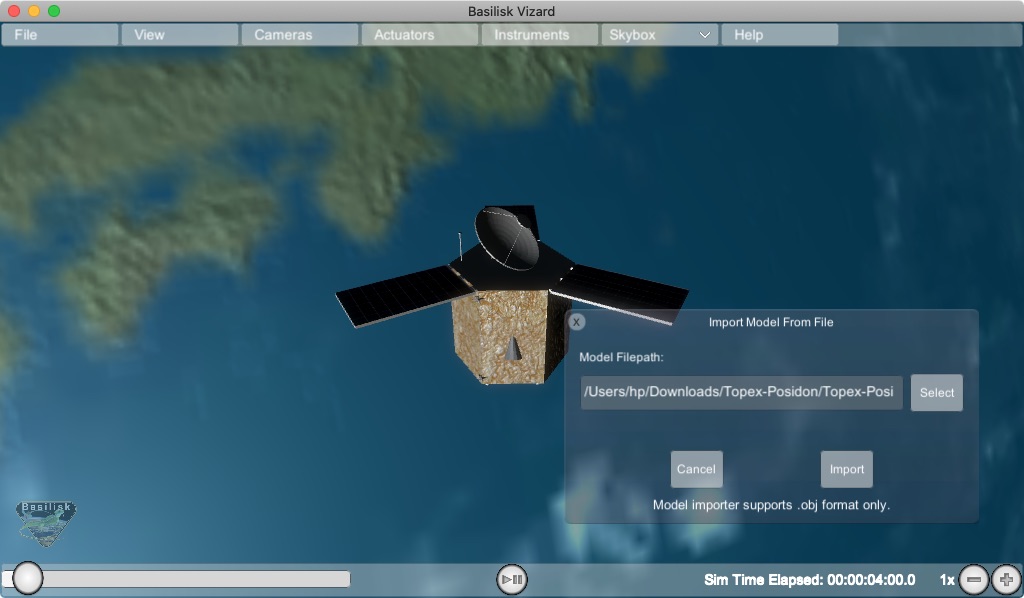Image resolution: width=1024 pixels, height=598 pixels.
Task: Open the Help menu
Action: 779,35
